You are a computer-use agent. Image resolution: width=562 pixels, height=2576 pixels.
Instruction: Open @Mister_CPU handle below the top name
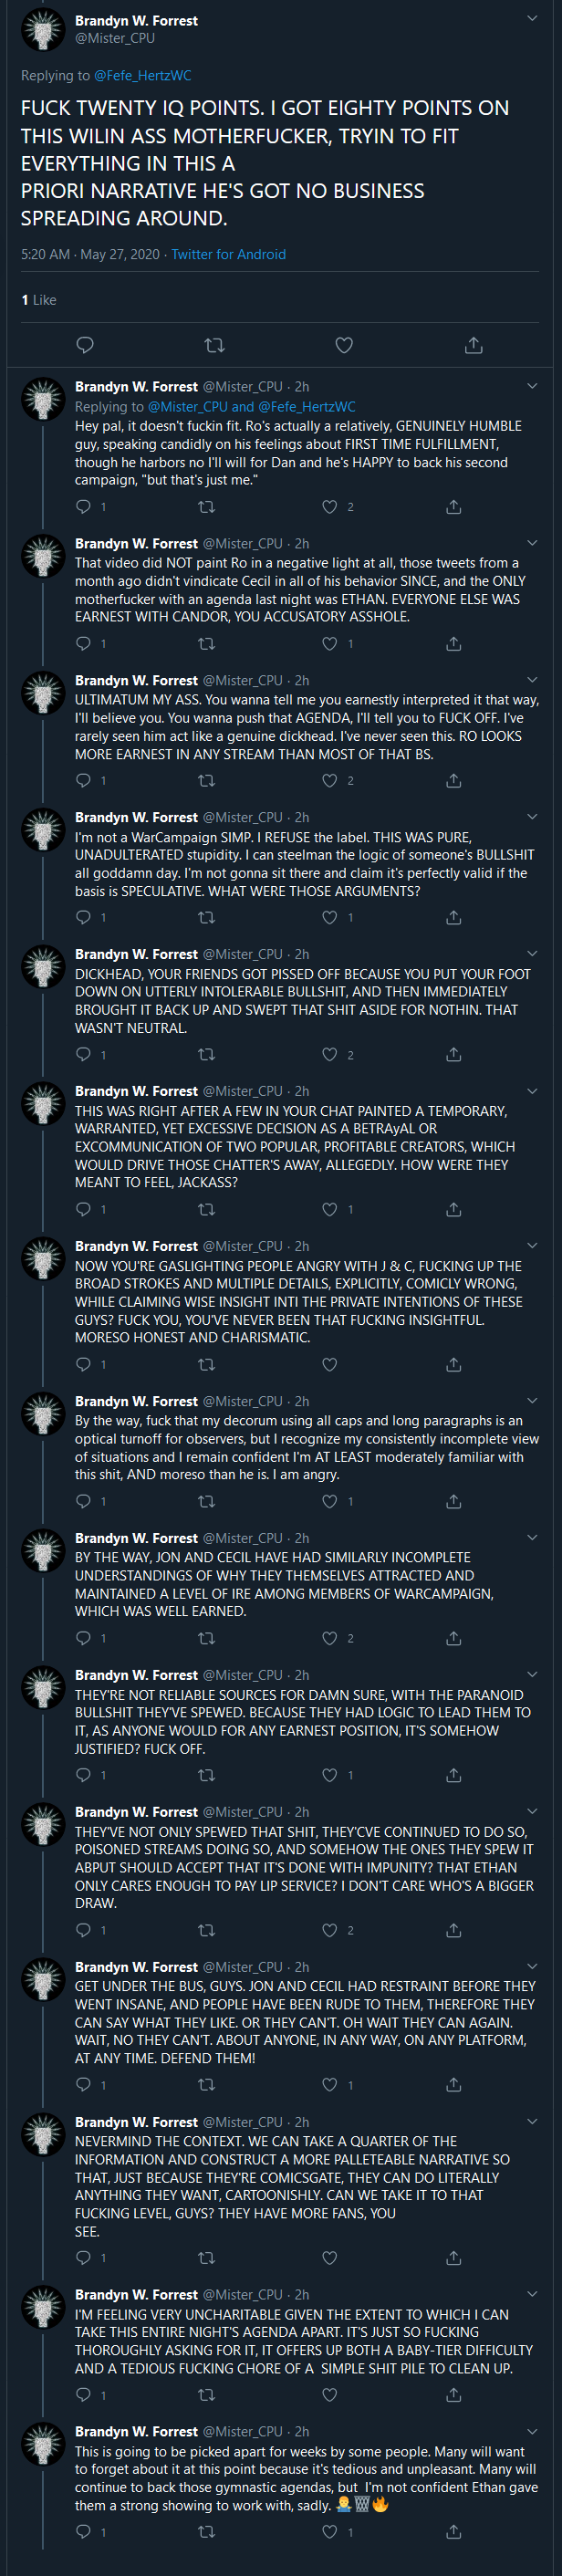click(x=115, y=38)
